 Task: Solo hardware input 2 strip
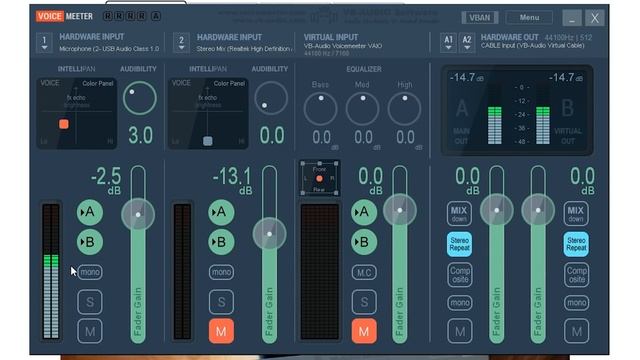pos(221,302)
